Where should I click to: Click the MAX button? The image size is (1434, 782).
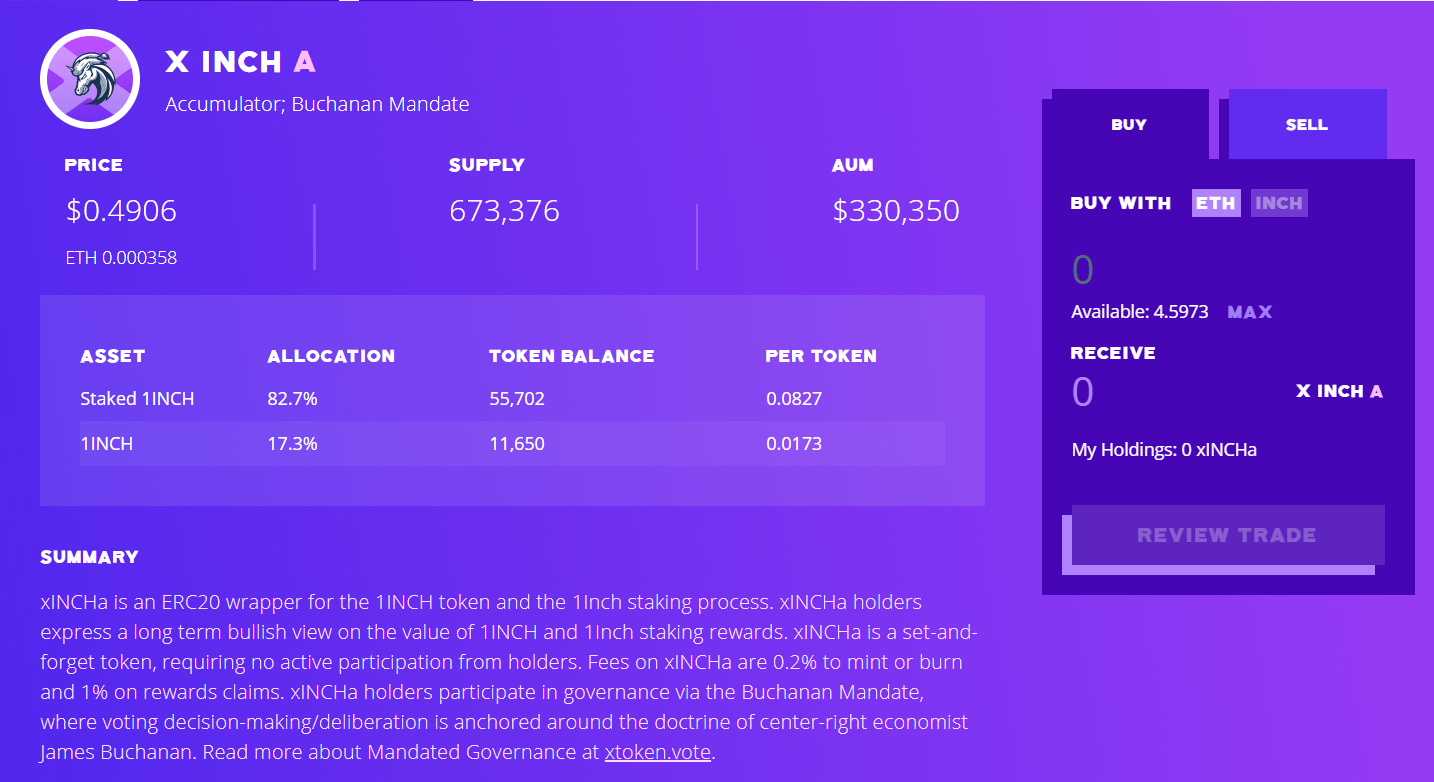click(x=1248, y=311)
